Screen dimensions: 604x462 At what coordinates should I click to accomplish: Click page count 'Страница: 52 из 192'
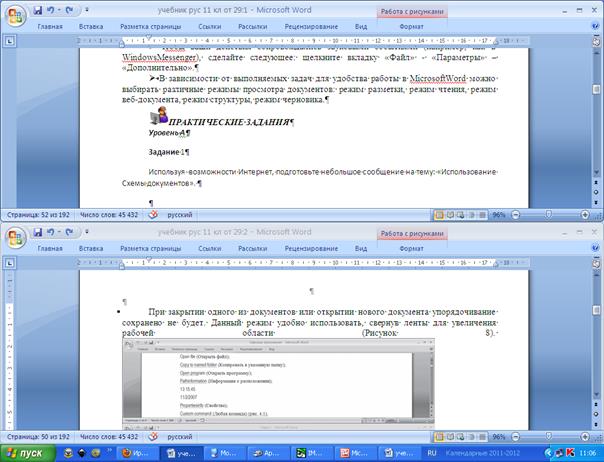(x=38, y=215)
